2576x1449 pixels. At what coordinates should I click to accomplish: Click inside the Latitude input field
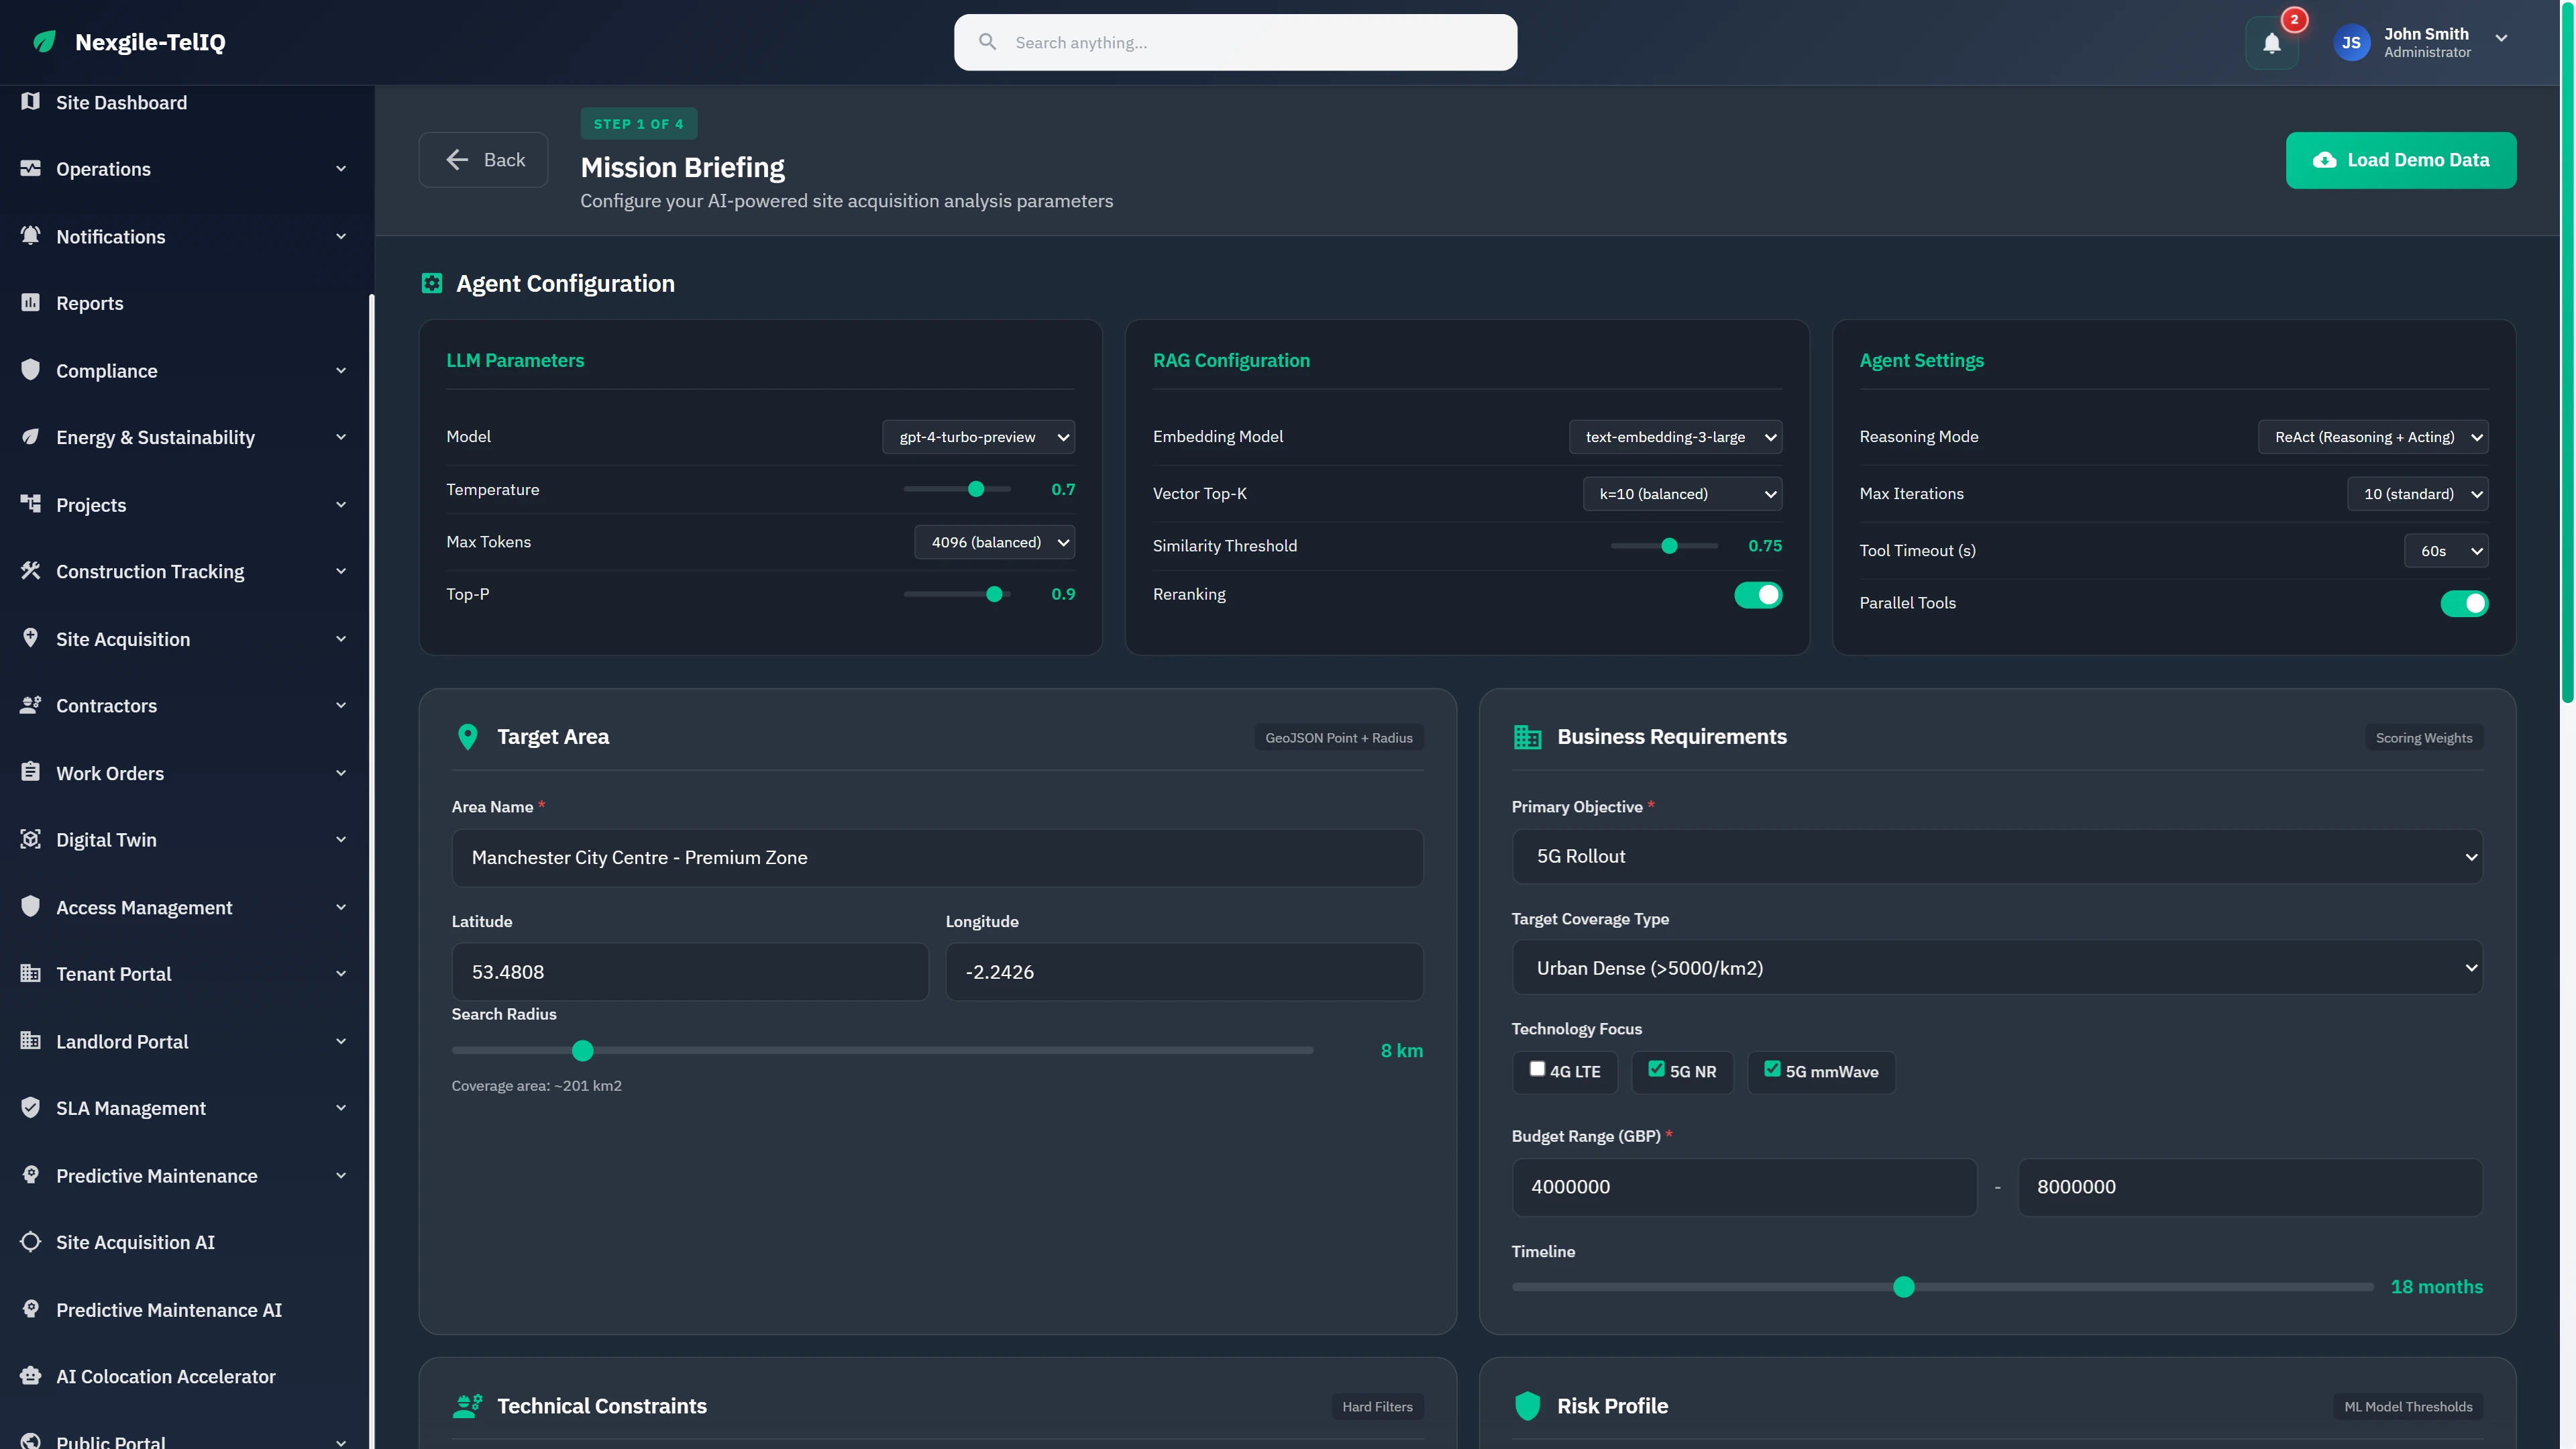click(x=689, y=971)
